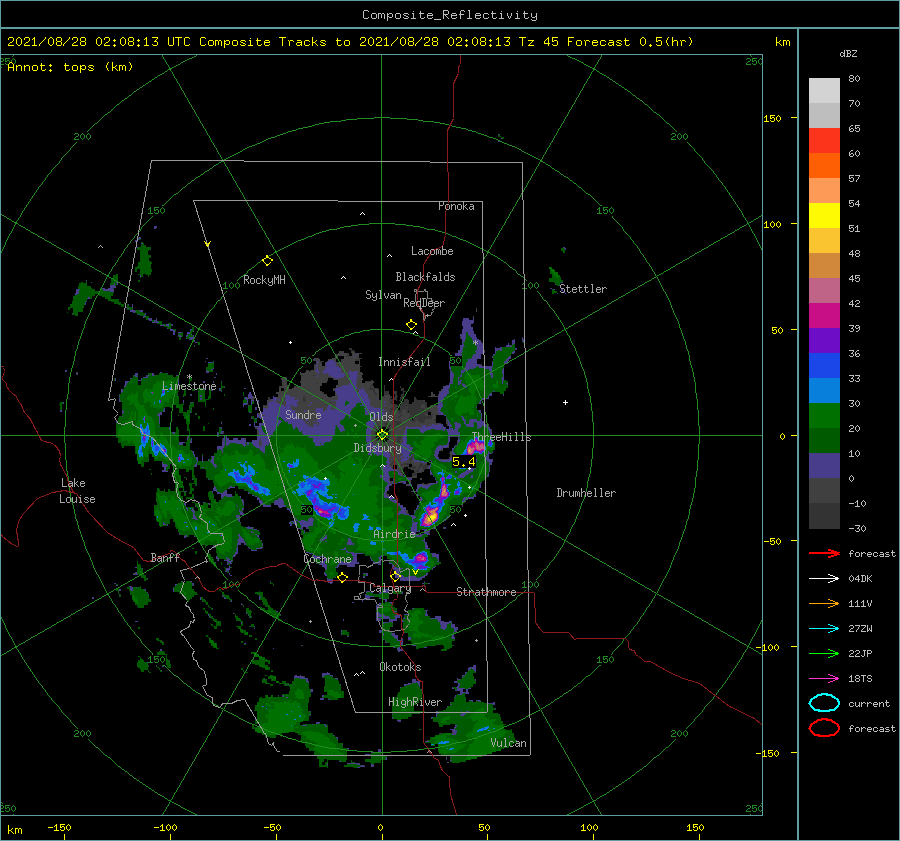Click the Ponoka town label
Screen dimensions: 900x841
pyautogui.click(x=456, y=206)
